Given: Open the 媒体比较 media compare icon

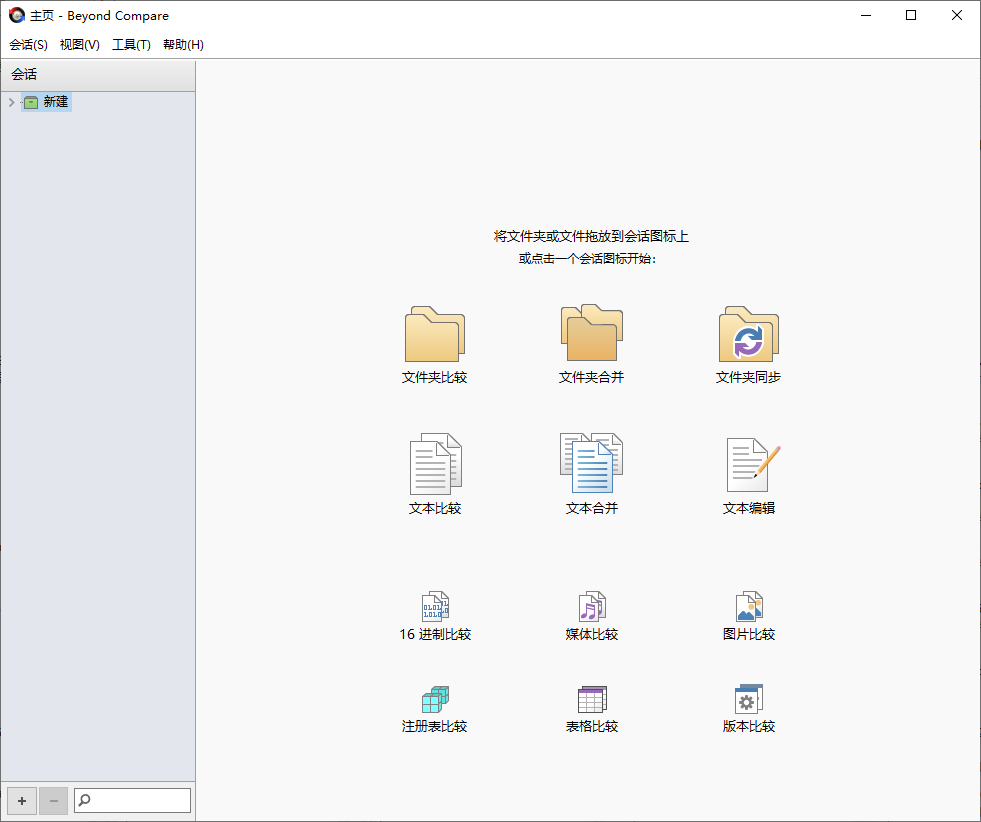Looking at the screenshot, I should click(592, 606).
